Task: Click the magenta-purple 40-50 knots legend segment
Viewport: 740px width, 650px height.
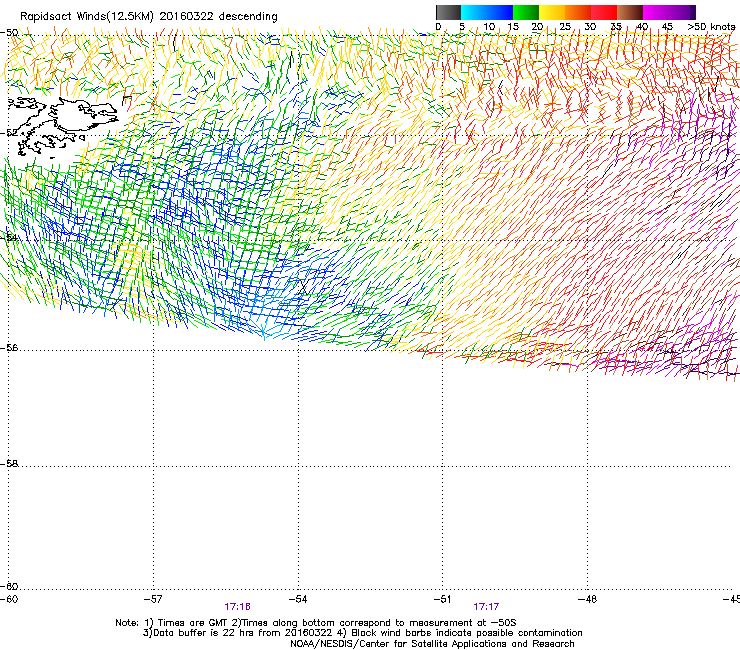Action: coord(669,12)
